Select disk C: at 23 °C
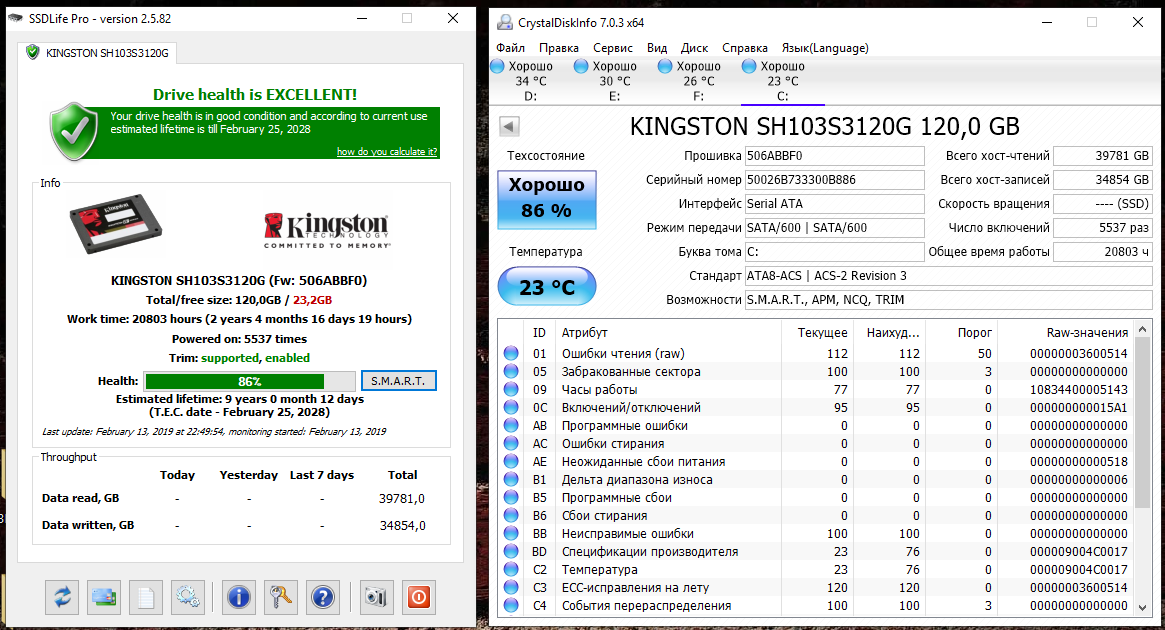 (782, 81)
